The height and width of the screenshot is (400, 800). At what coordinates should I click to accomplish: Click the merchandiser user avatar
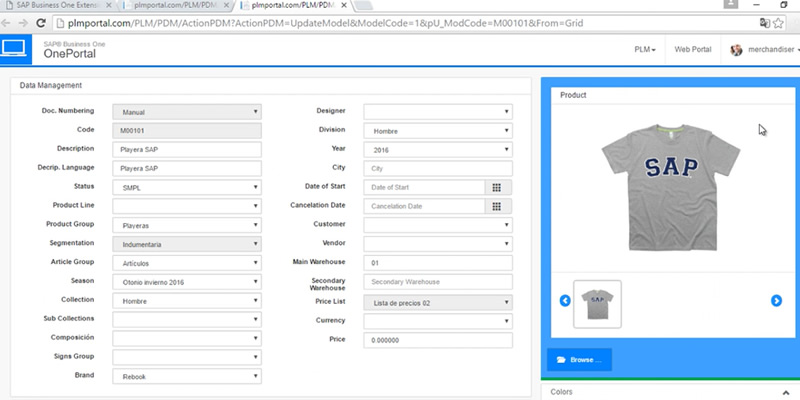pos(737,49)
